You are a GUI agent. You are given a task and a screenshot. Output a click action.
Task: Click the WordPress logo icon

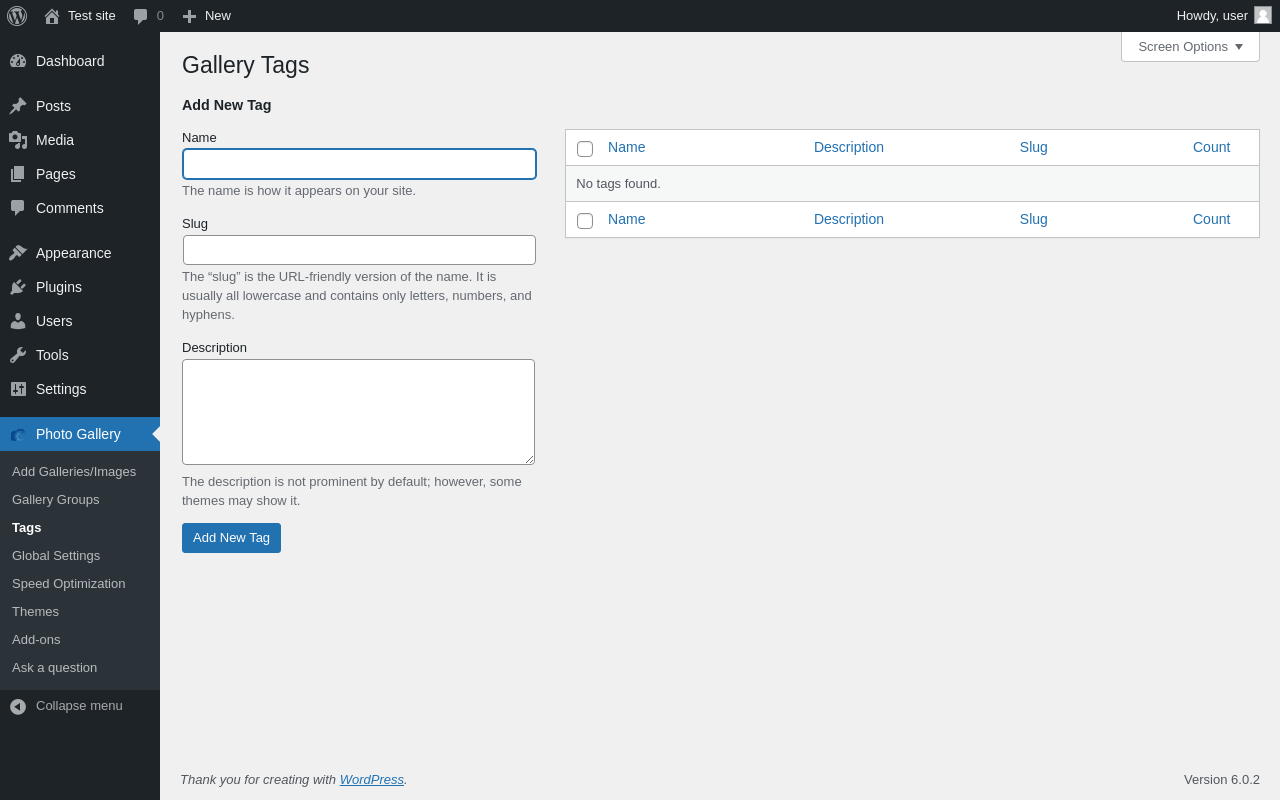(17, 16)
